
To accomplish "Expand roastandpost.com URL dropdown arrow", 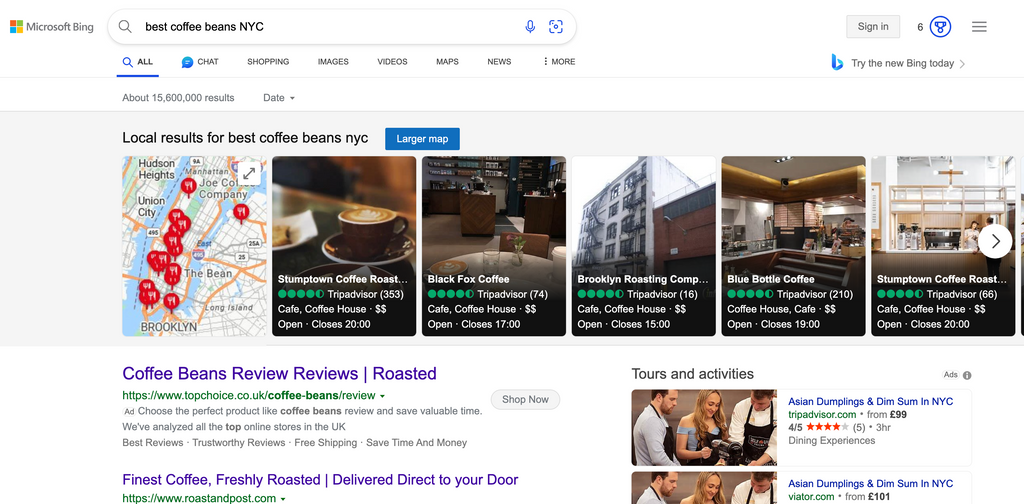I will (283, 499).
